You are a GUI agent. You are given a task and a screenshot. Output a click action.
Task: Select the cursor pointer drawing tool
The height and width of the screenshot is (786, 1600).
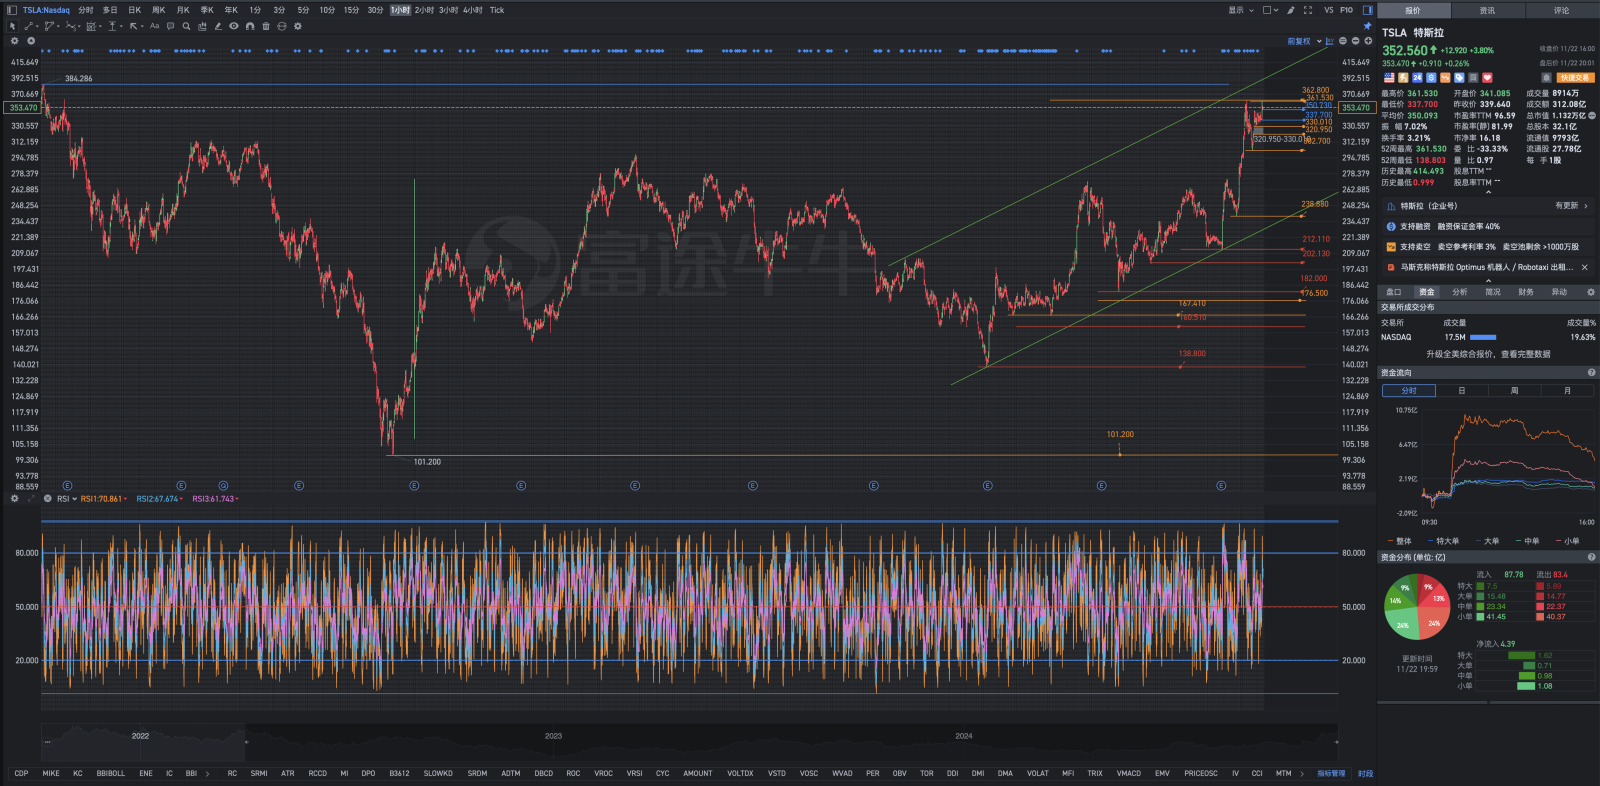(13, 26)
